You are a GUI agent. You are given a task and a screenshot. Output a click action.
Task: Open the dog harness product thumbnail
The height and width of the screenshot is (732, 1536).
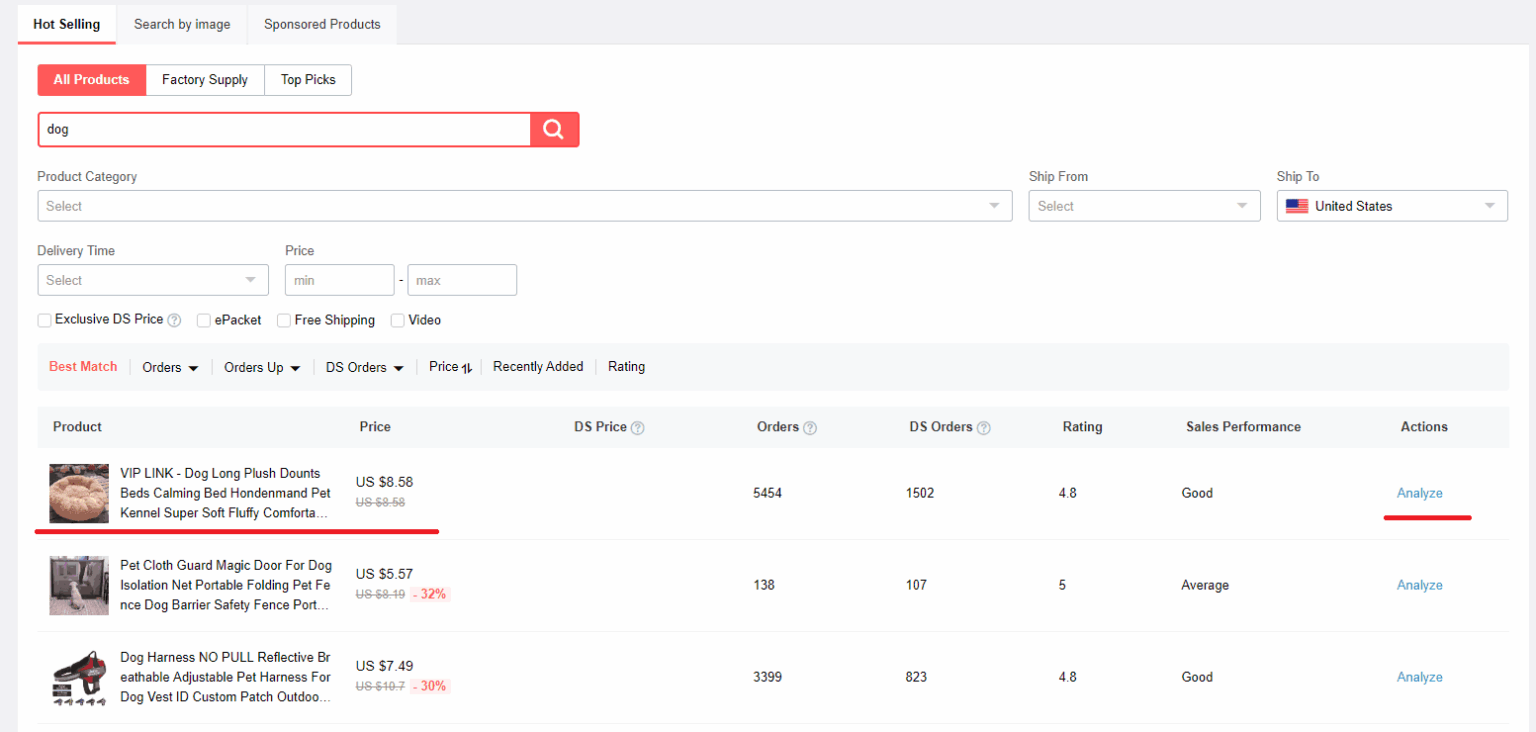(79, 678)
